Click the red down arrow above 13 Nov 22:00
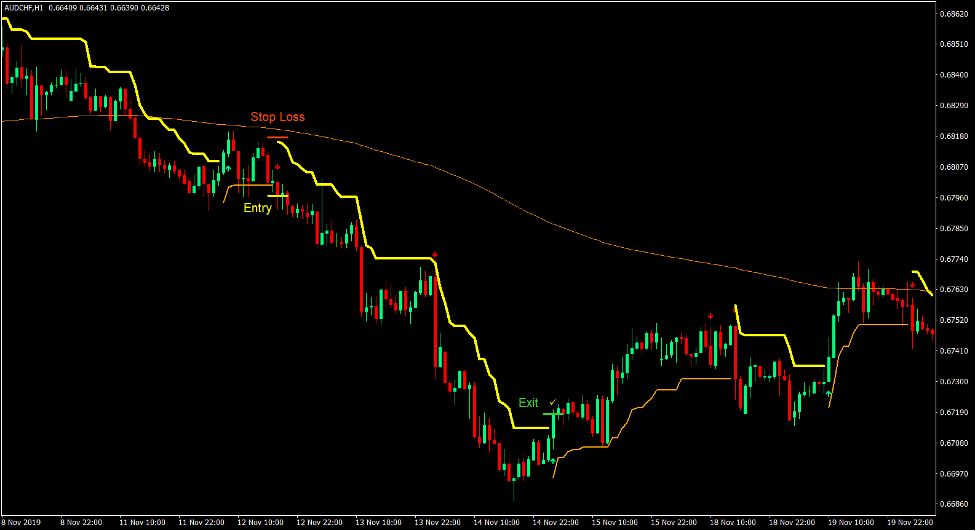 pyautogui.click(x=434, y=255)
